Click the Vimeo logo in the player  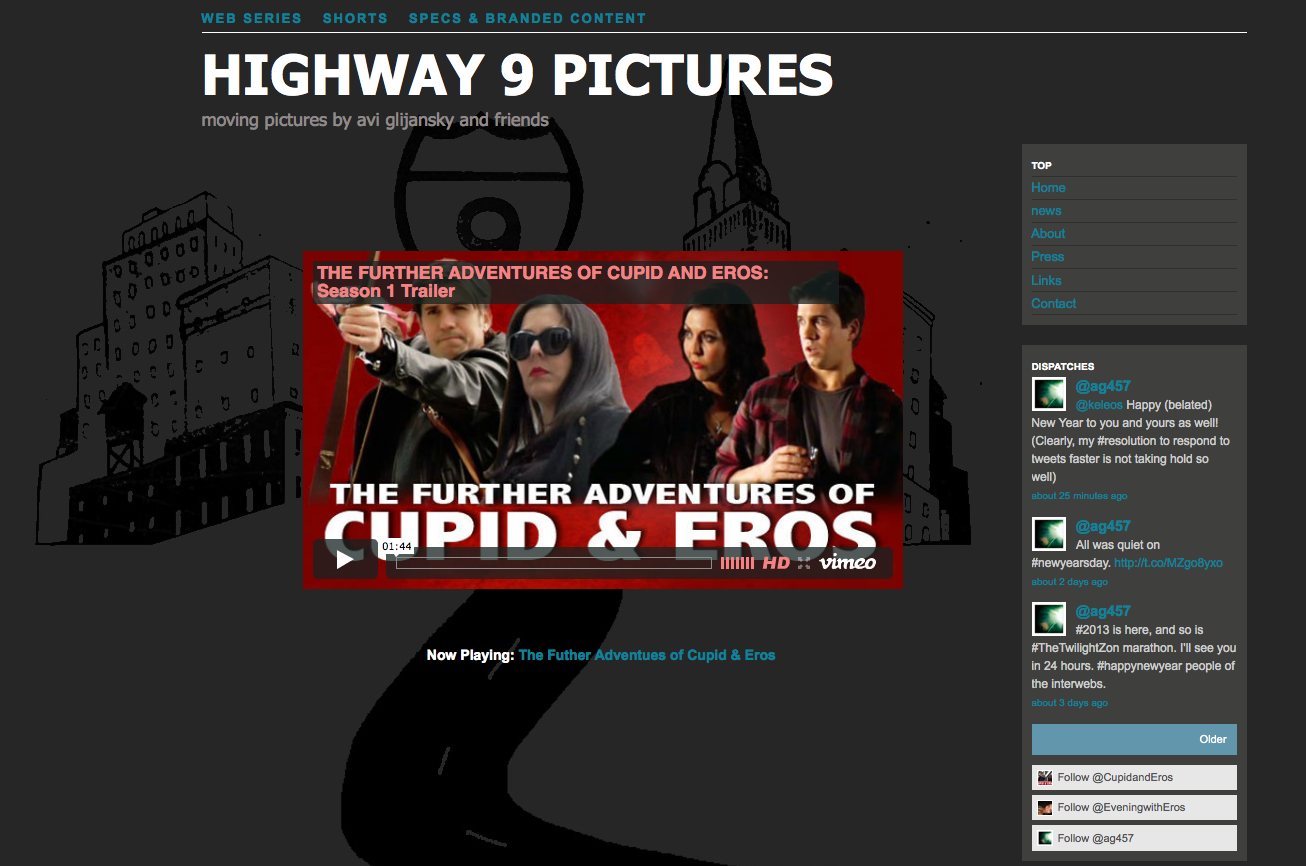[849, 562]
